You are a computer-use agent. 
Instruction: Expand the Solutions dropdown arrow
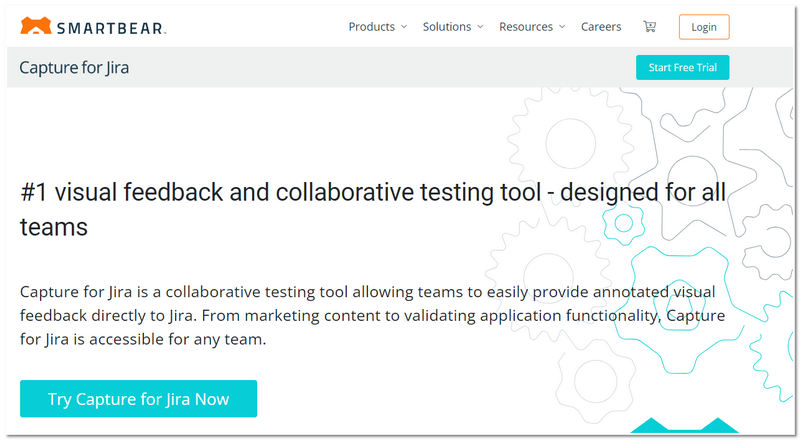click(x=480, y=27)
